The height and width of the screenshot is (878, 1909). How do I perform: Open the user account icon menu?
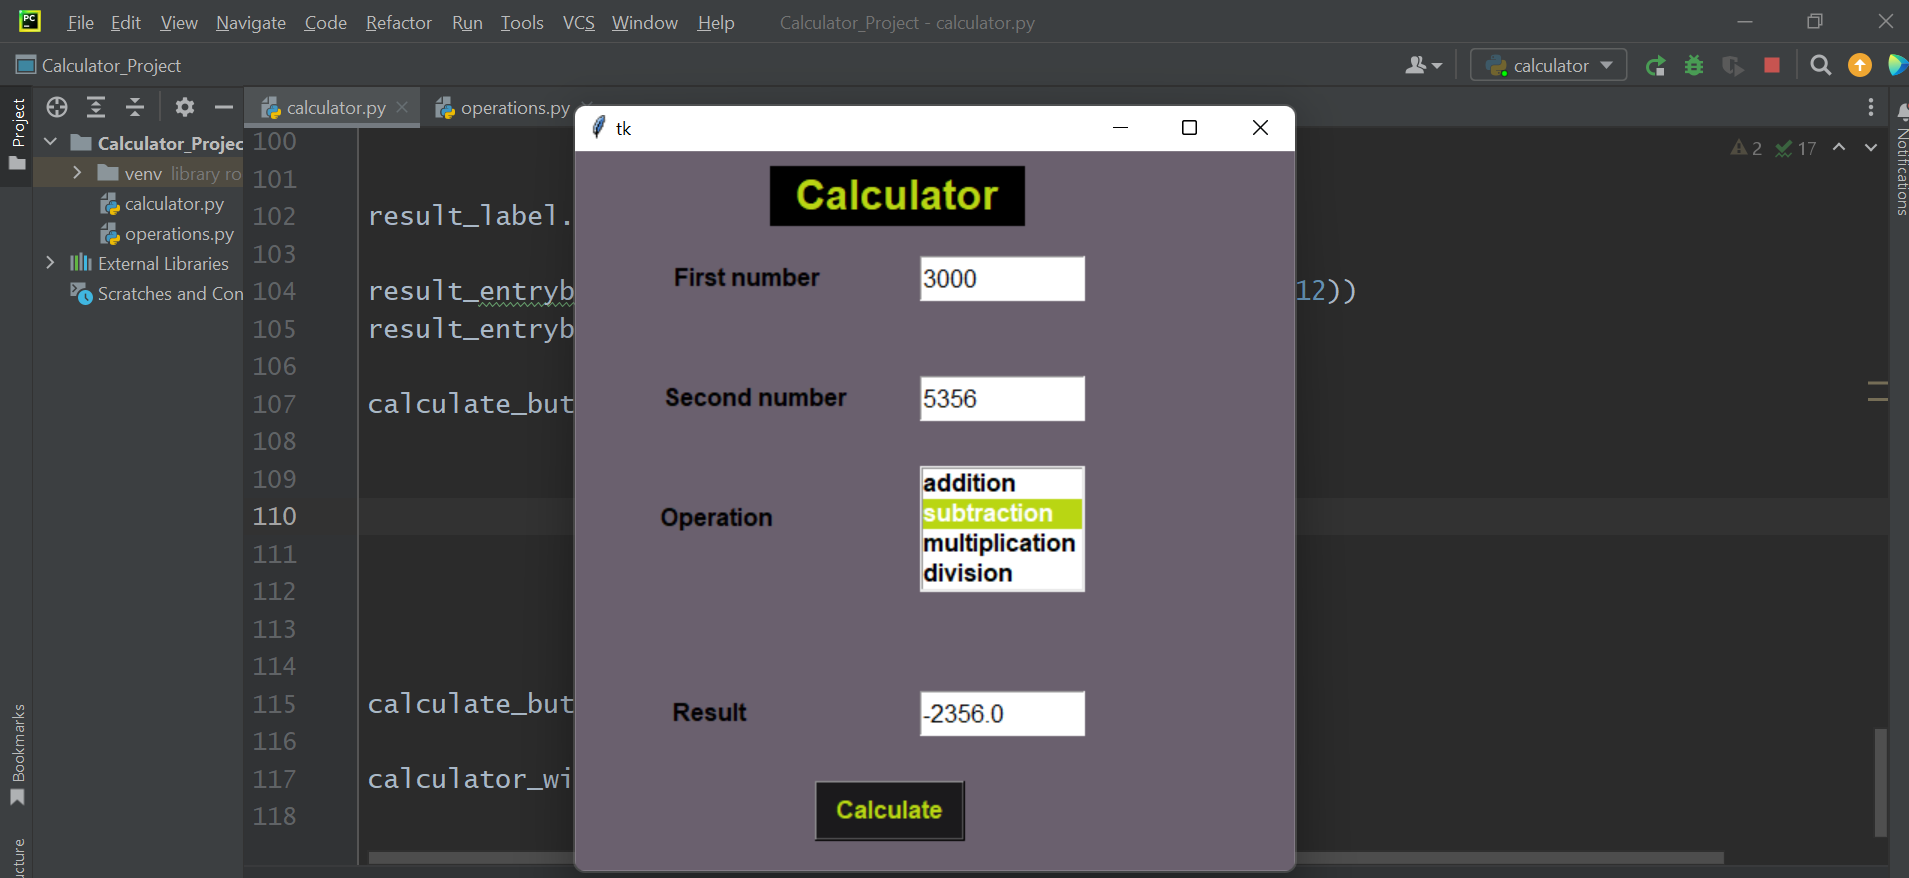[1423, 66]
